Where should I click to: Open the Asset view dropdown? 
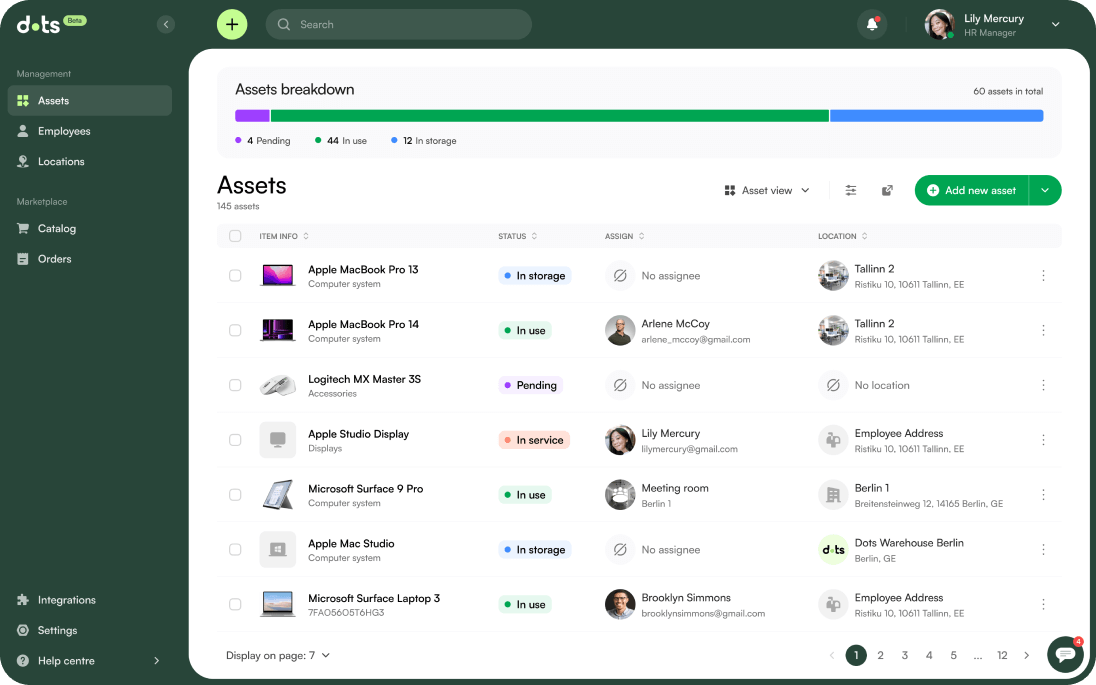[x=767, y=190]
